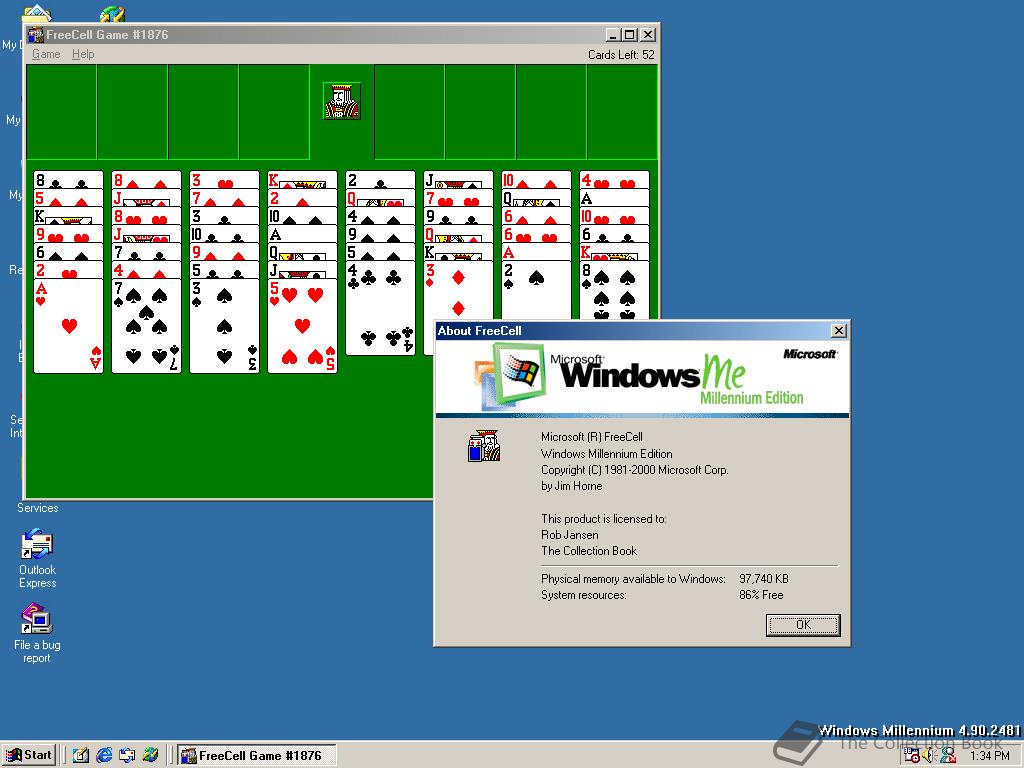Click the FreeCell window title bar icon
Screen dimensions: 1024x768
click(x=37, y=35)
